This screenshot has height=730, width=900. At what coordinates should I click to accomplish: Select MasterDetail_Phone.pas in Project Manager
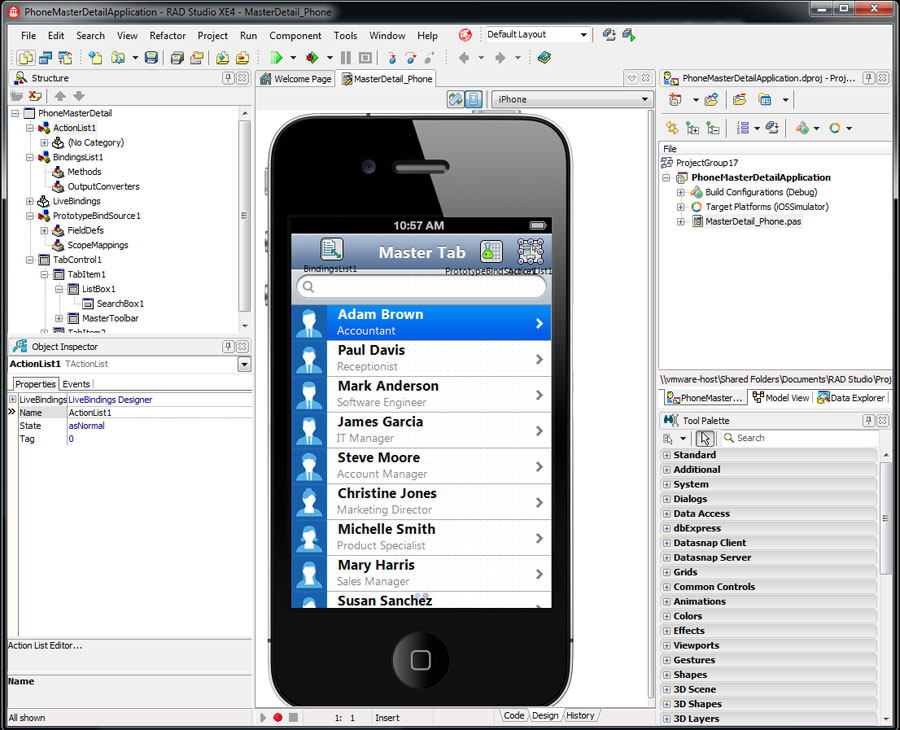[x=752, y=222]
